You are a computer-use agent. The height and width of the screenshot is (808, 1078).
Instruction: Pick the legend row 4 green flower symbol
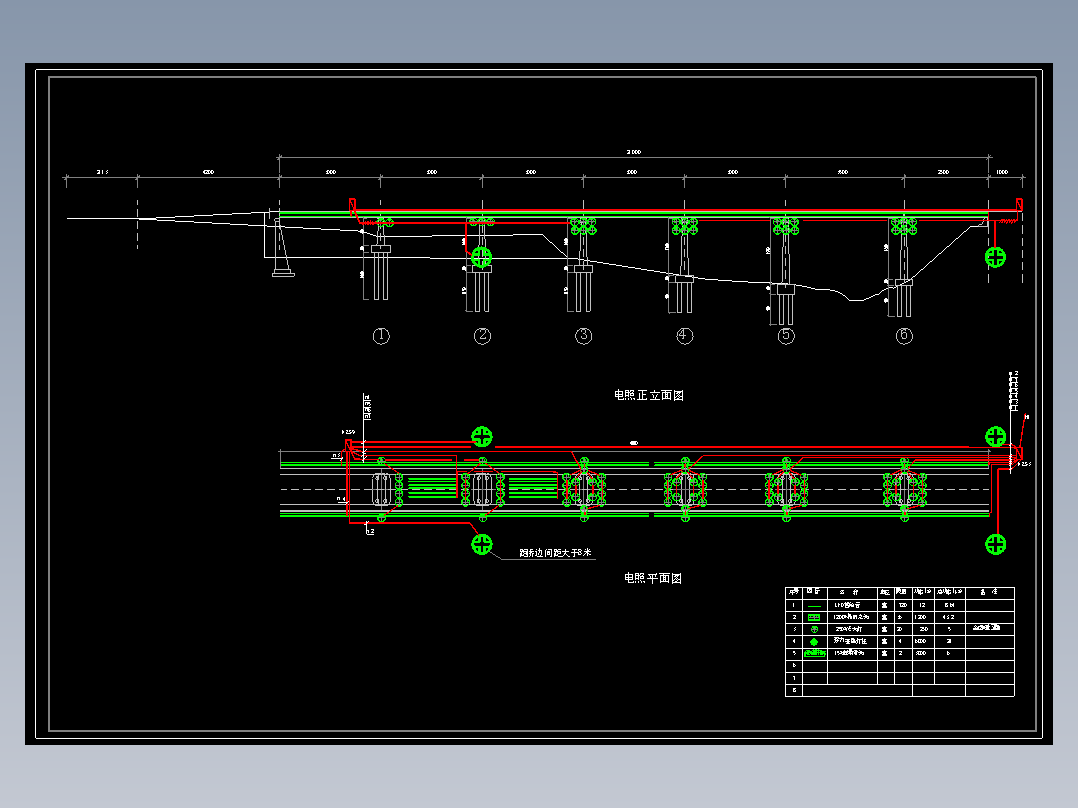click(x=814, y=642)
